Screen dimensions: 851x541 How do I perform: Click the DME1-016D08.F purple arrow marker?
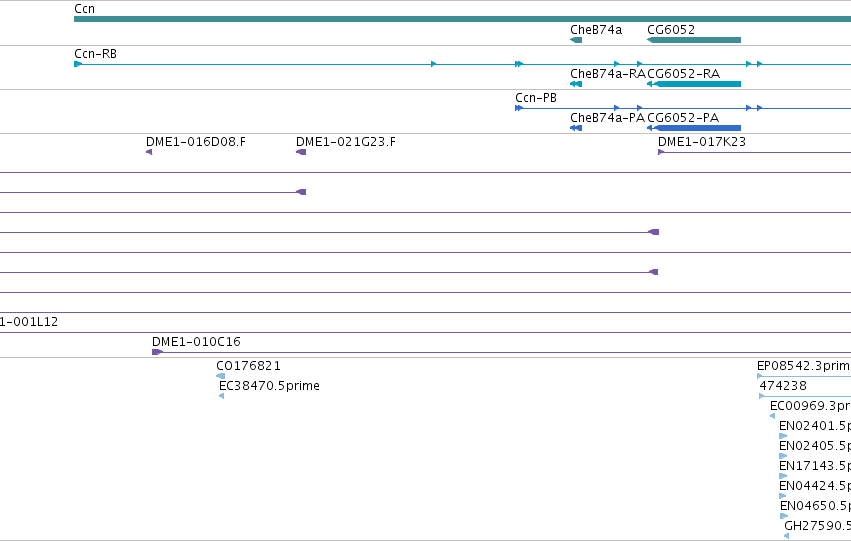[149, 152]
